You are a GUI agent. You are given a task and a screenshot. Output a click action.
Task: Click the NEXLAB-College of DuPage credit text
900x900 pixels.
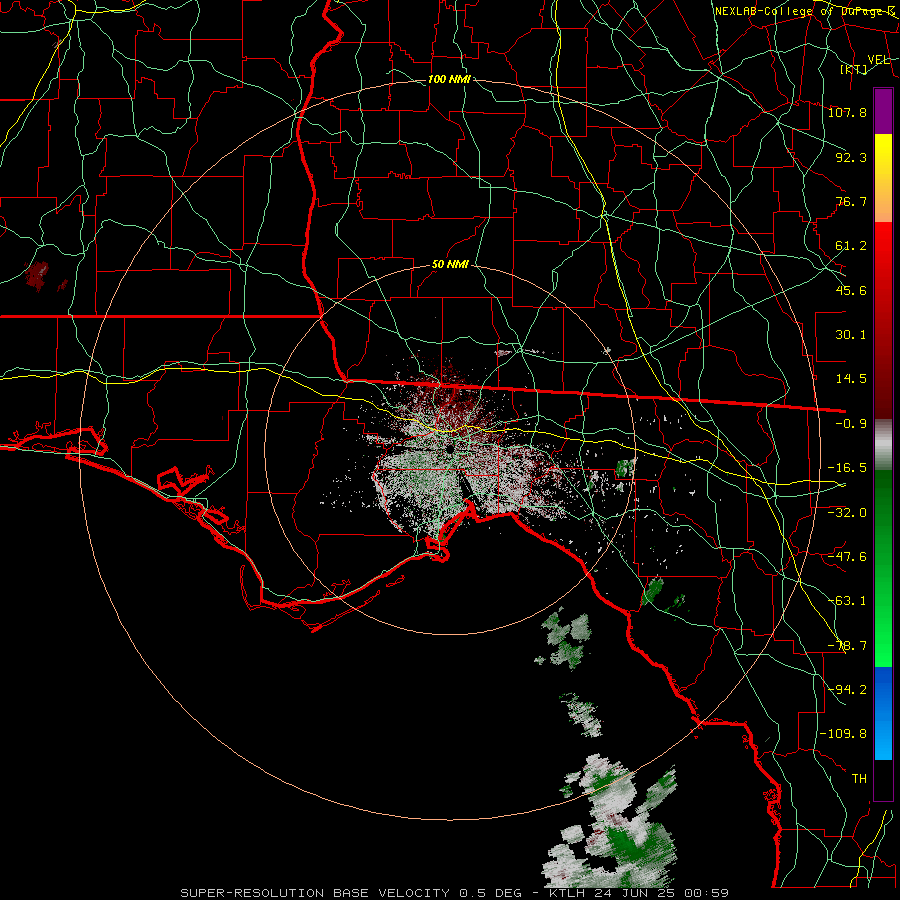pos(805,11)
